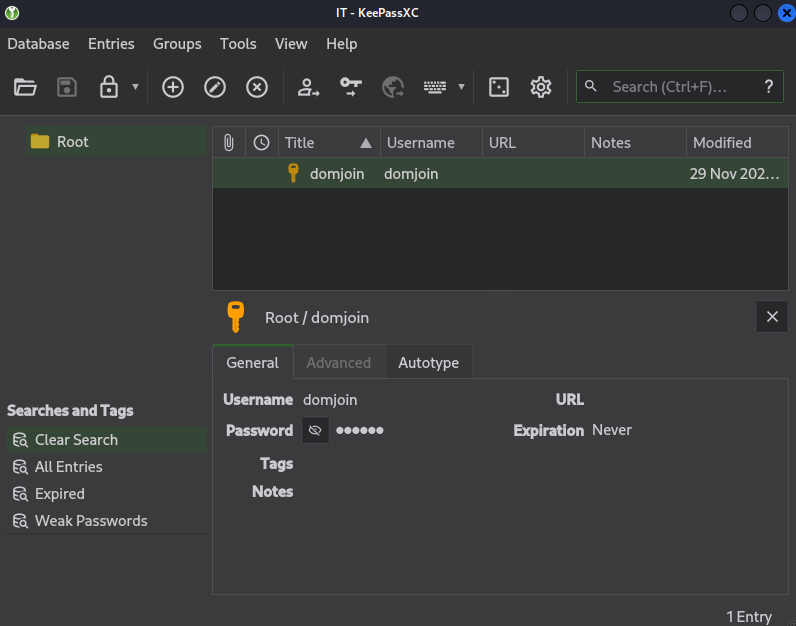
Task: Switch to the Autotype tab
Action: (428, 363)
